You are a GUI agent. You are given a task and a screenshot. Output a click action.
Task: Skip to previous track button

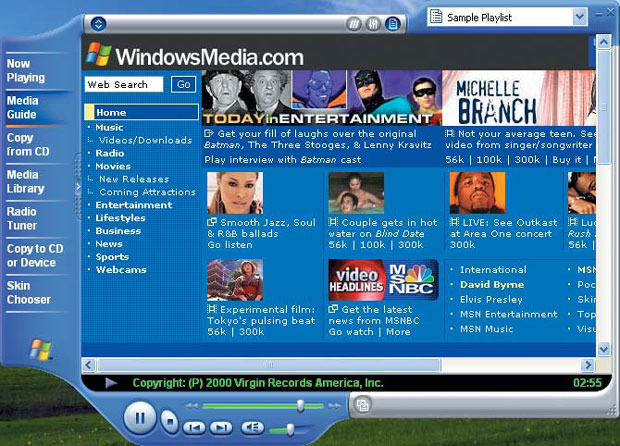click(194, 427)
